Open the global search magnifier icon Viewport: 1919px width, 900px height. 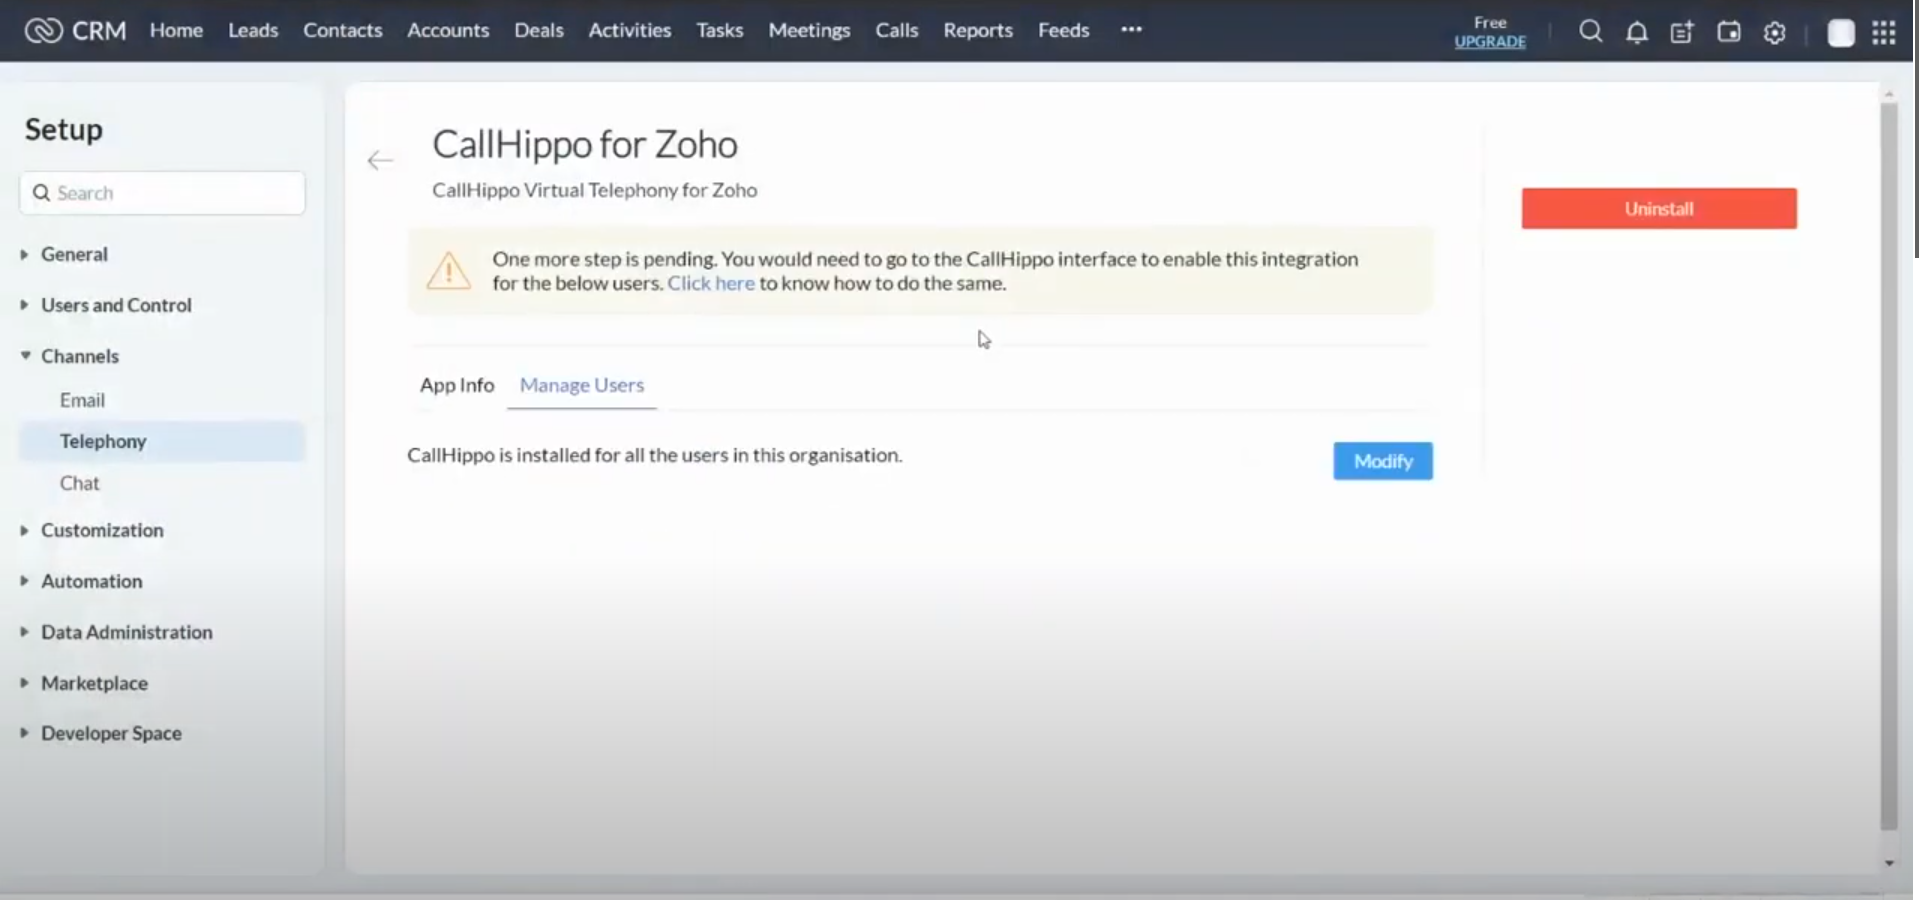click(x=1590, y=32)
